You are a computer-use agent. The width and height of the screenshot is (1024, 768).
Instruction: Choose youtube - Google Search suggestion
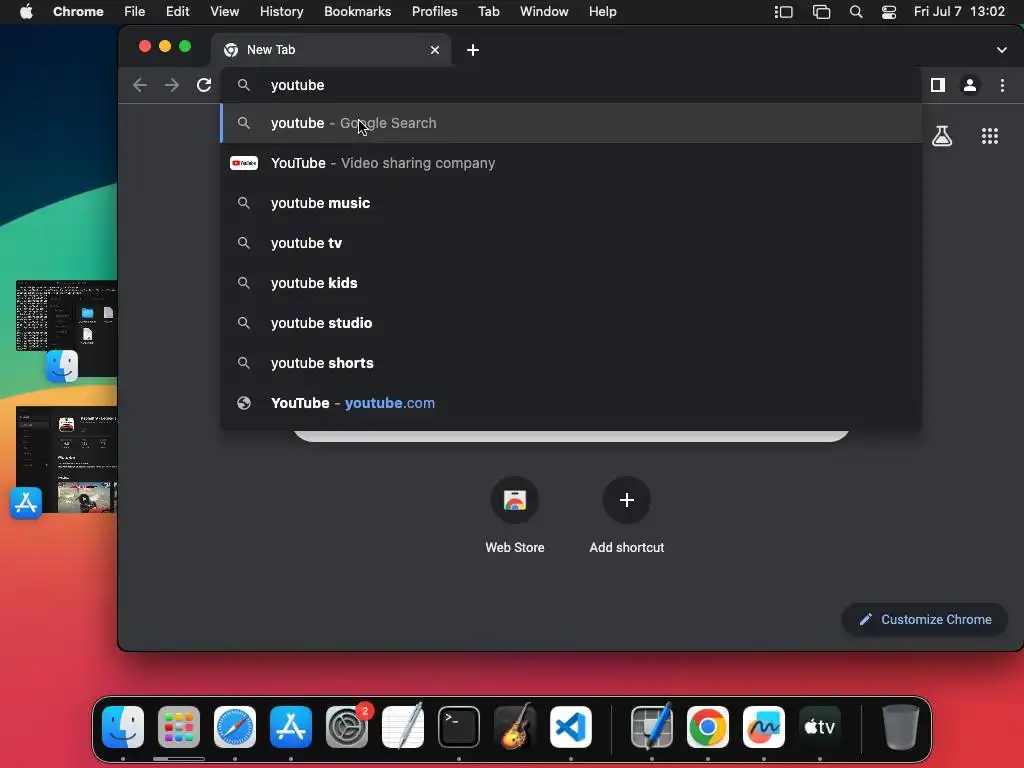click(571, 123)
